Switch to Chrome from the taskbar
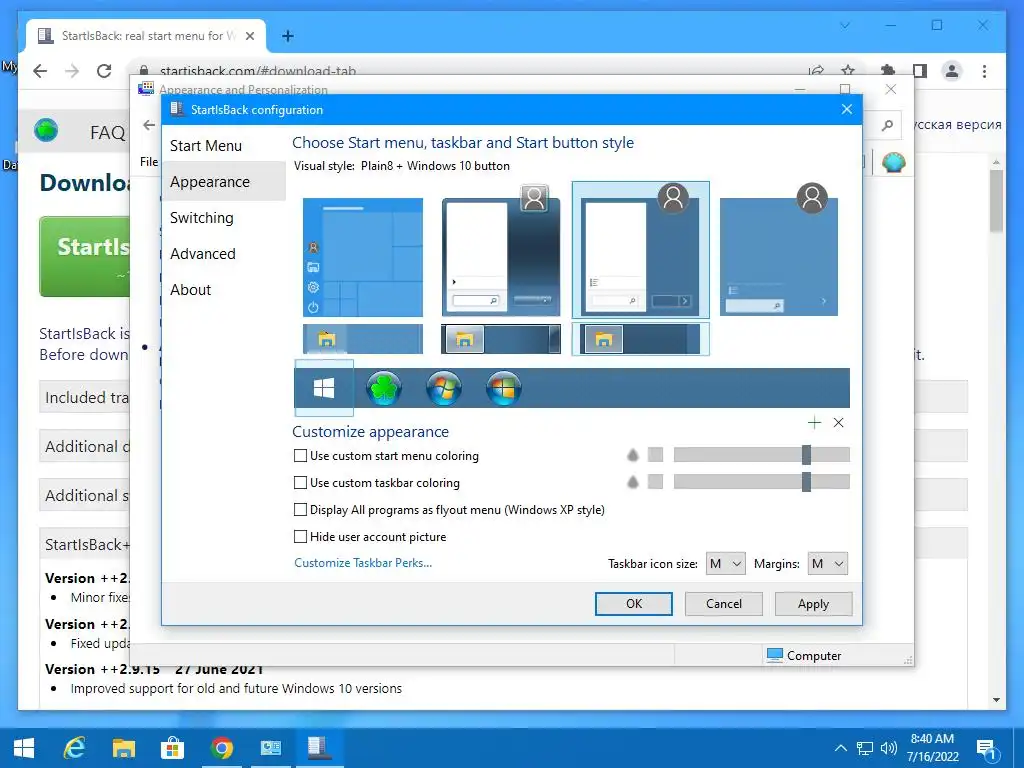 click(222, 748)
